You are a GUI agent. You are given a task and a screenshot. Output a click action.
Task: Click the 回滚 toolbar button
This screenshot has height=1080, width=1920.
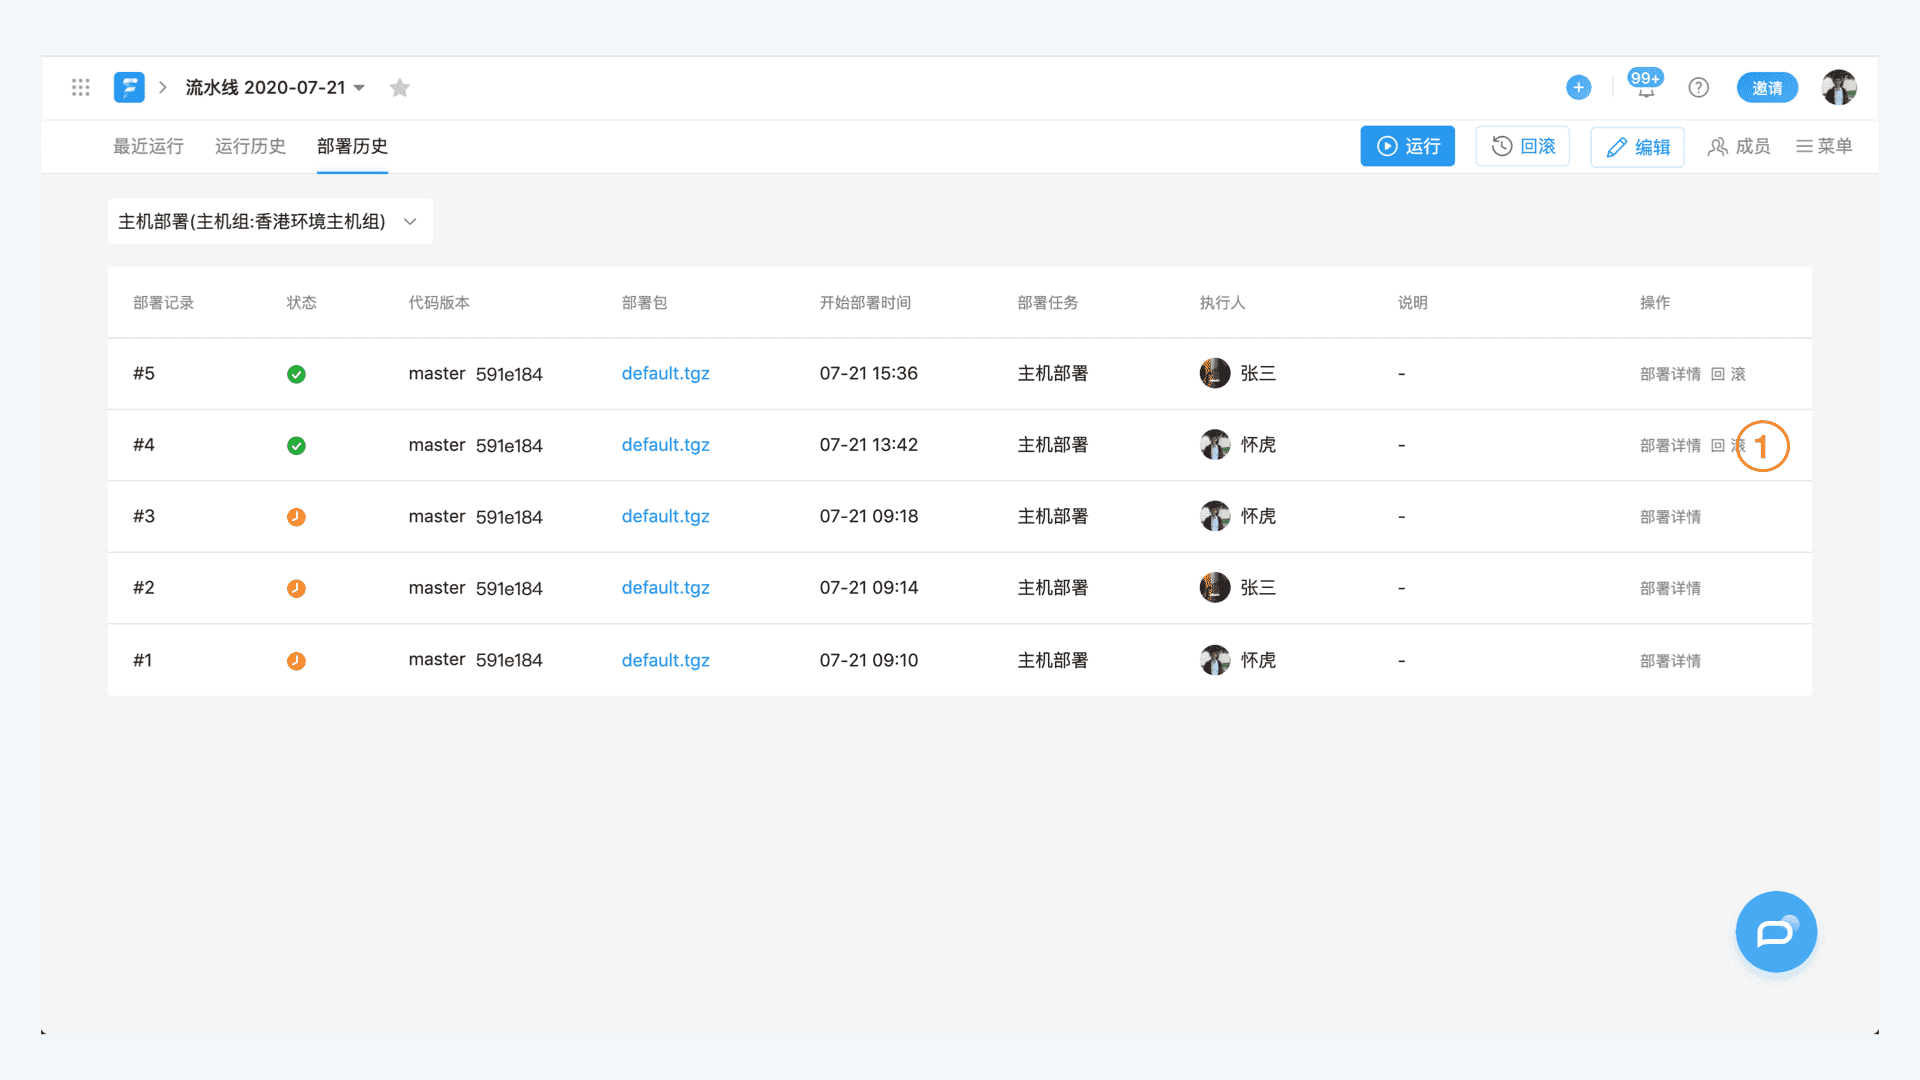click(x=1522, y=147)
